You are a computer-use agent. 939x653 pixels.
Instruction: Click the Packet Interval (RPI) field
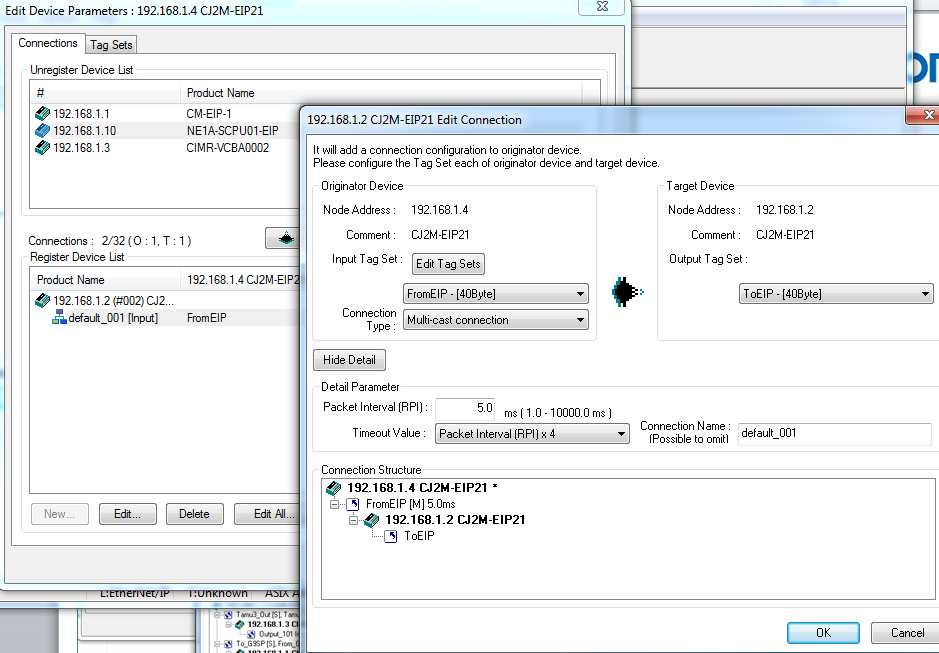[465, 409]
